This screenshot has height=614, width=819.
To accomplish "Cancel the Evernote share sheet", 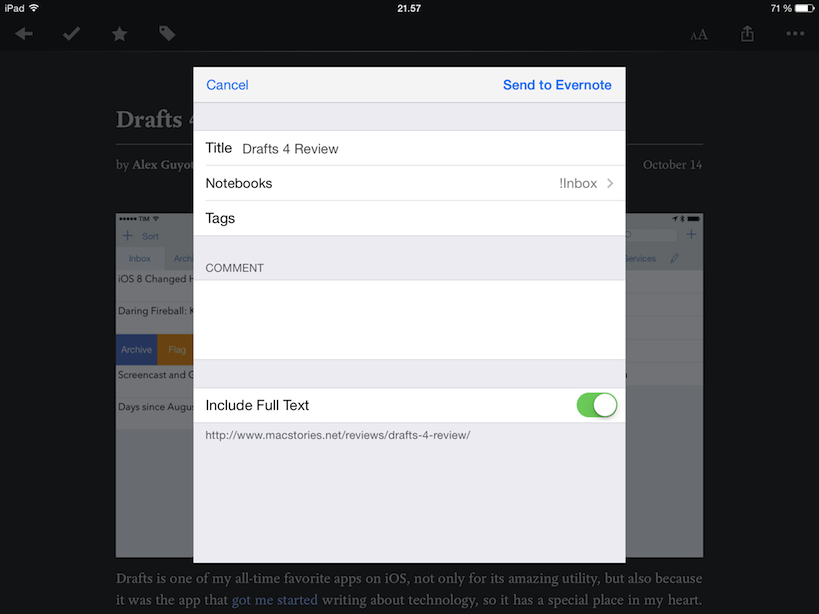I will point(227,85).
